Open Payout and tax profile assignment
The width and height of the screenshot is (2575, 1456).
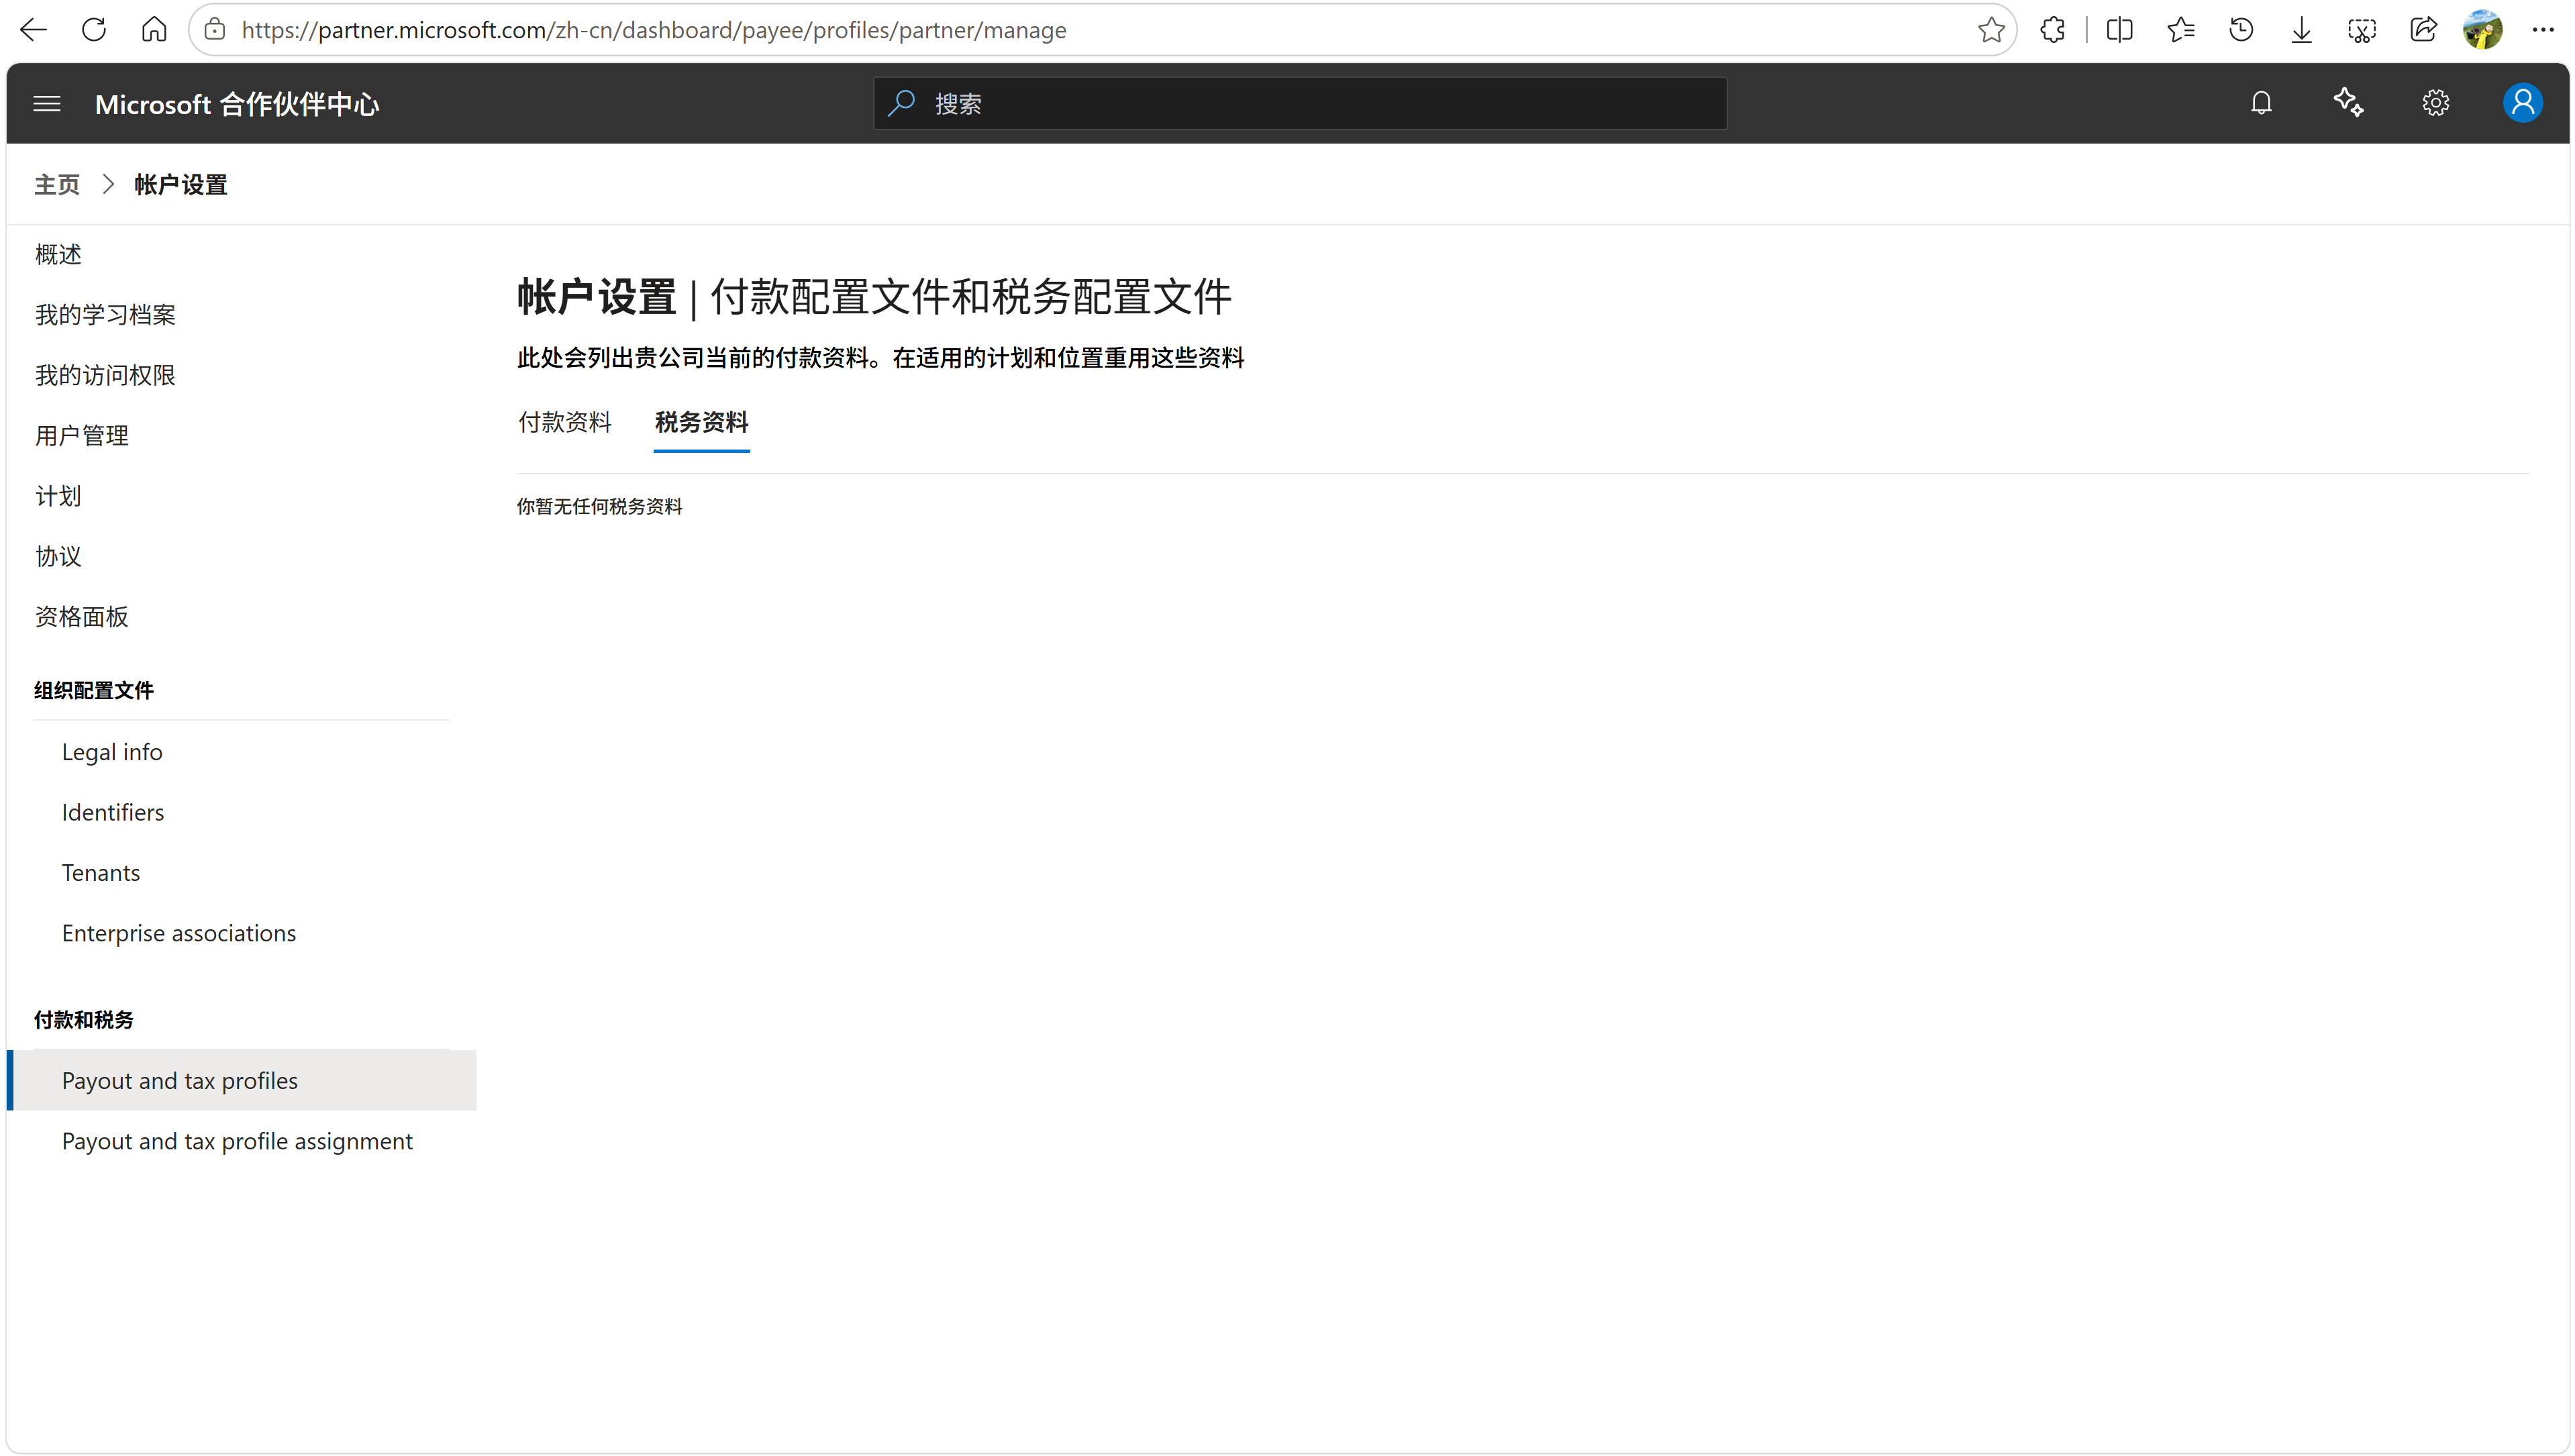tap(237, 1141)
